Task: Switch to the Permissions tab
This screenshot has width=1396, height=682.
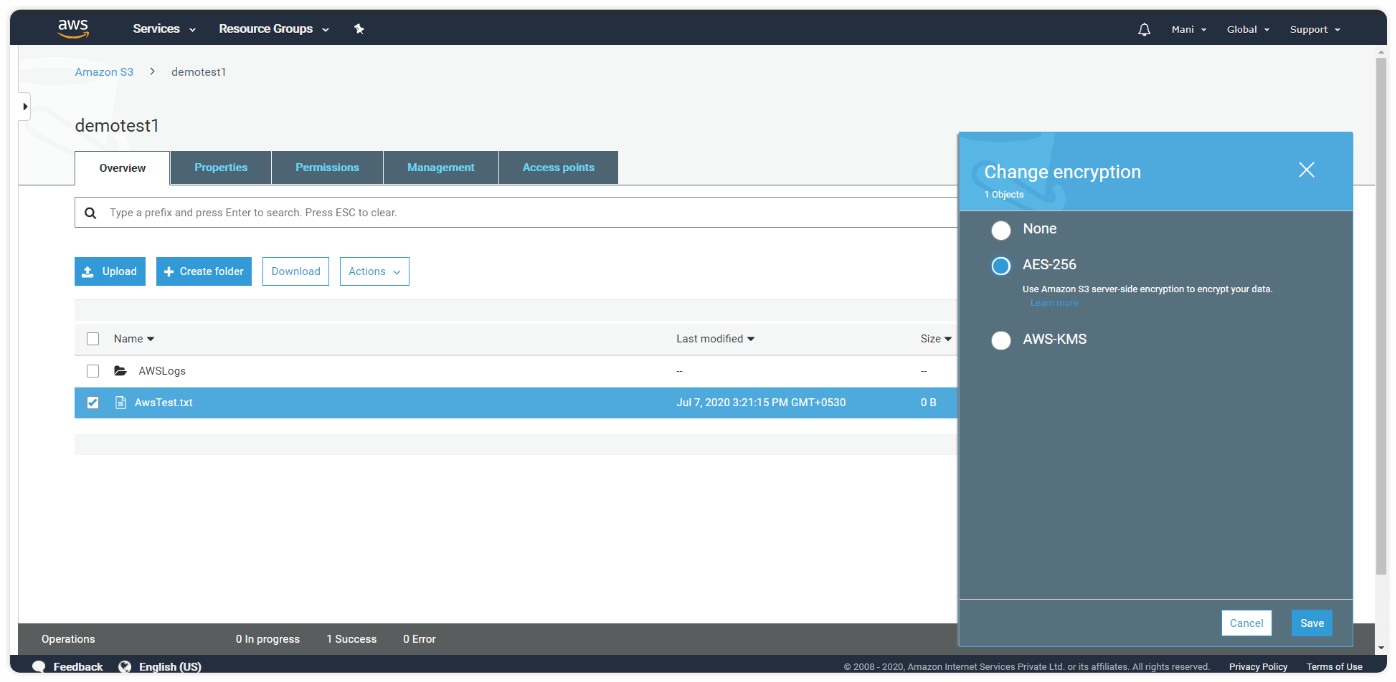Action: (x=327, y=167)
